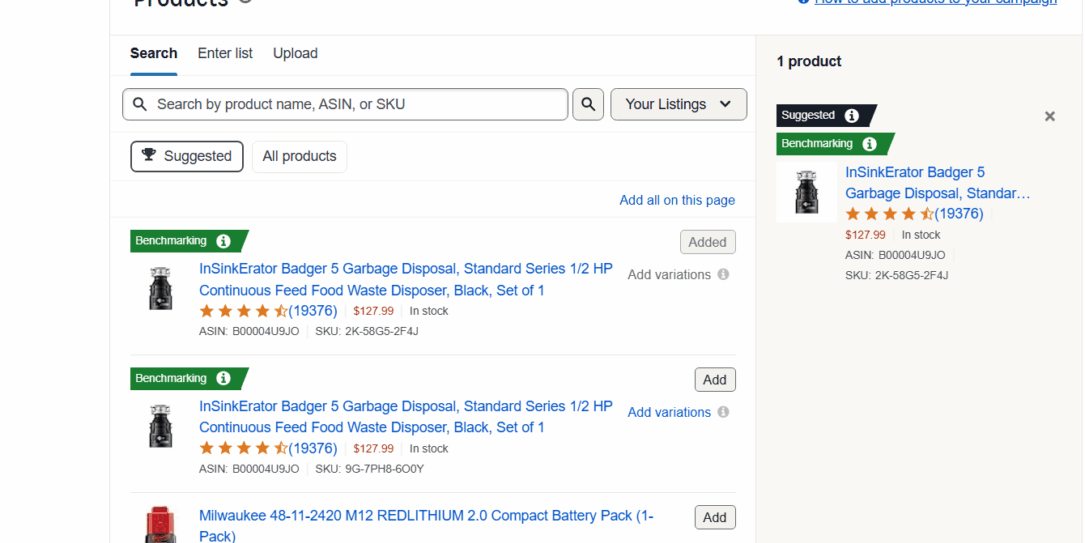Screen dimensions: 1085x543
Task: Switch to the Upload tab
Action: point(295,53)
